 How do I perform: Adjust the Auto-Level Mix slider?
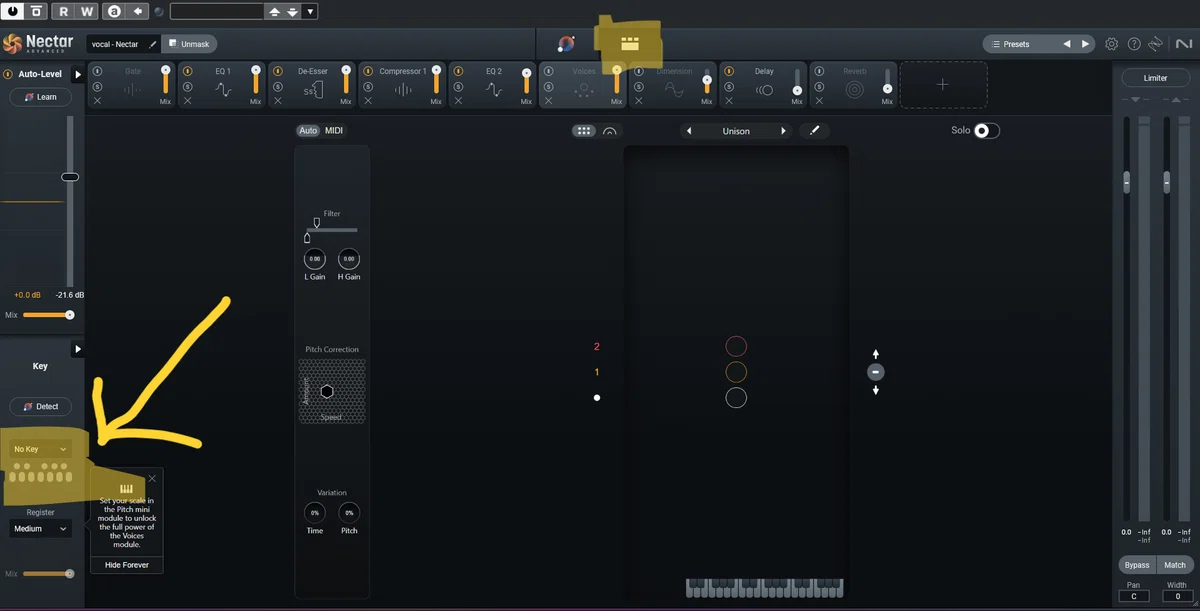point(47,315)
